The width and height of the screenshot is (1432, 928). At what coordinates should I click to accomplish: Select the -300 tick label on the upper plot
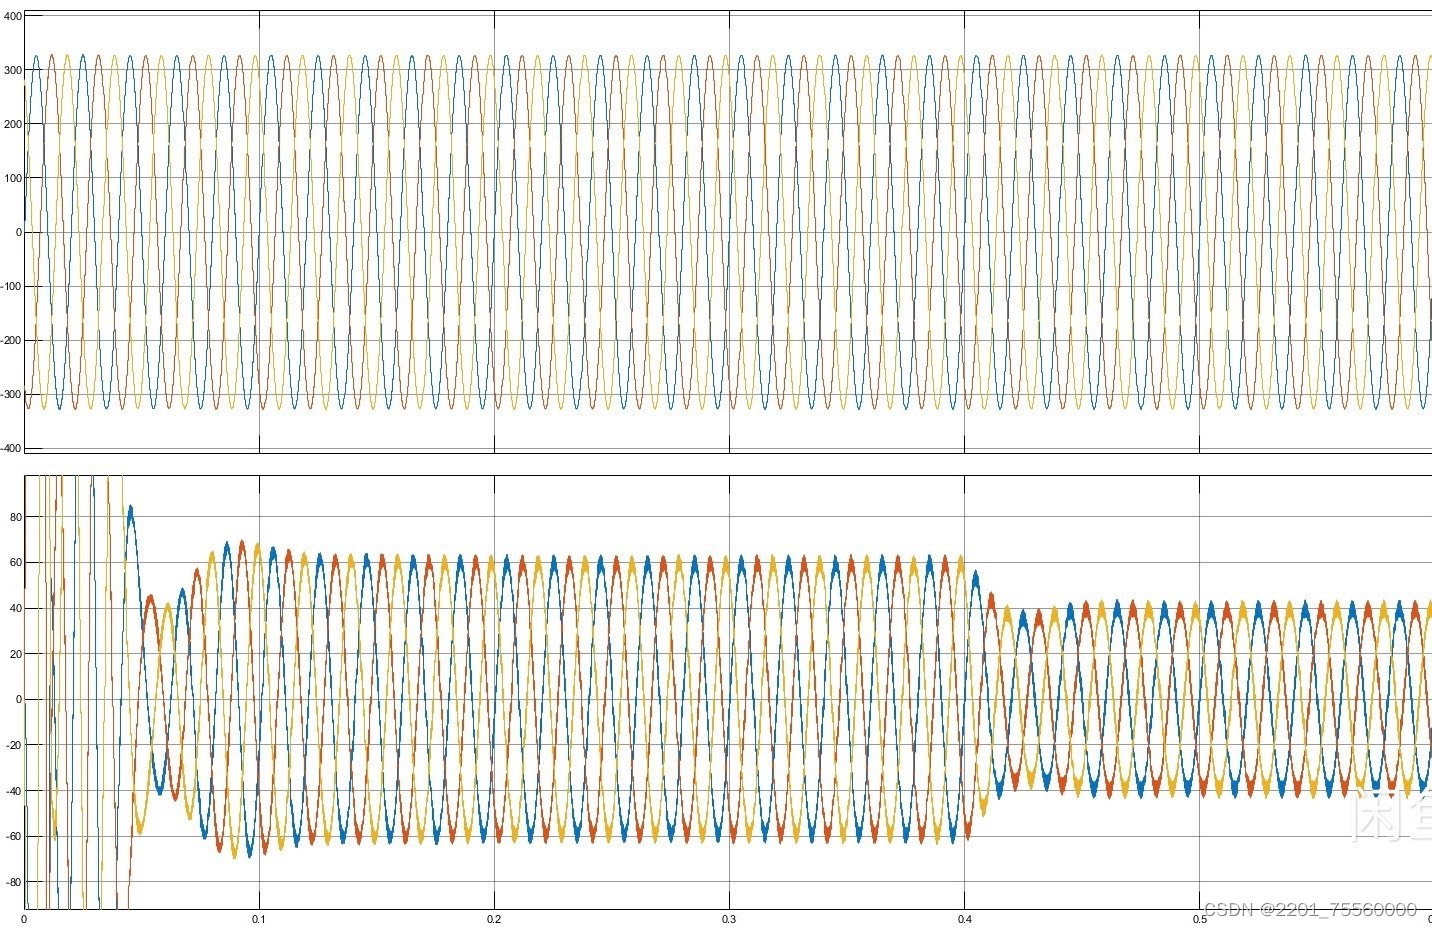tap(9, 395)
